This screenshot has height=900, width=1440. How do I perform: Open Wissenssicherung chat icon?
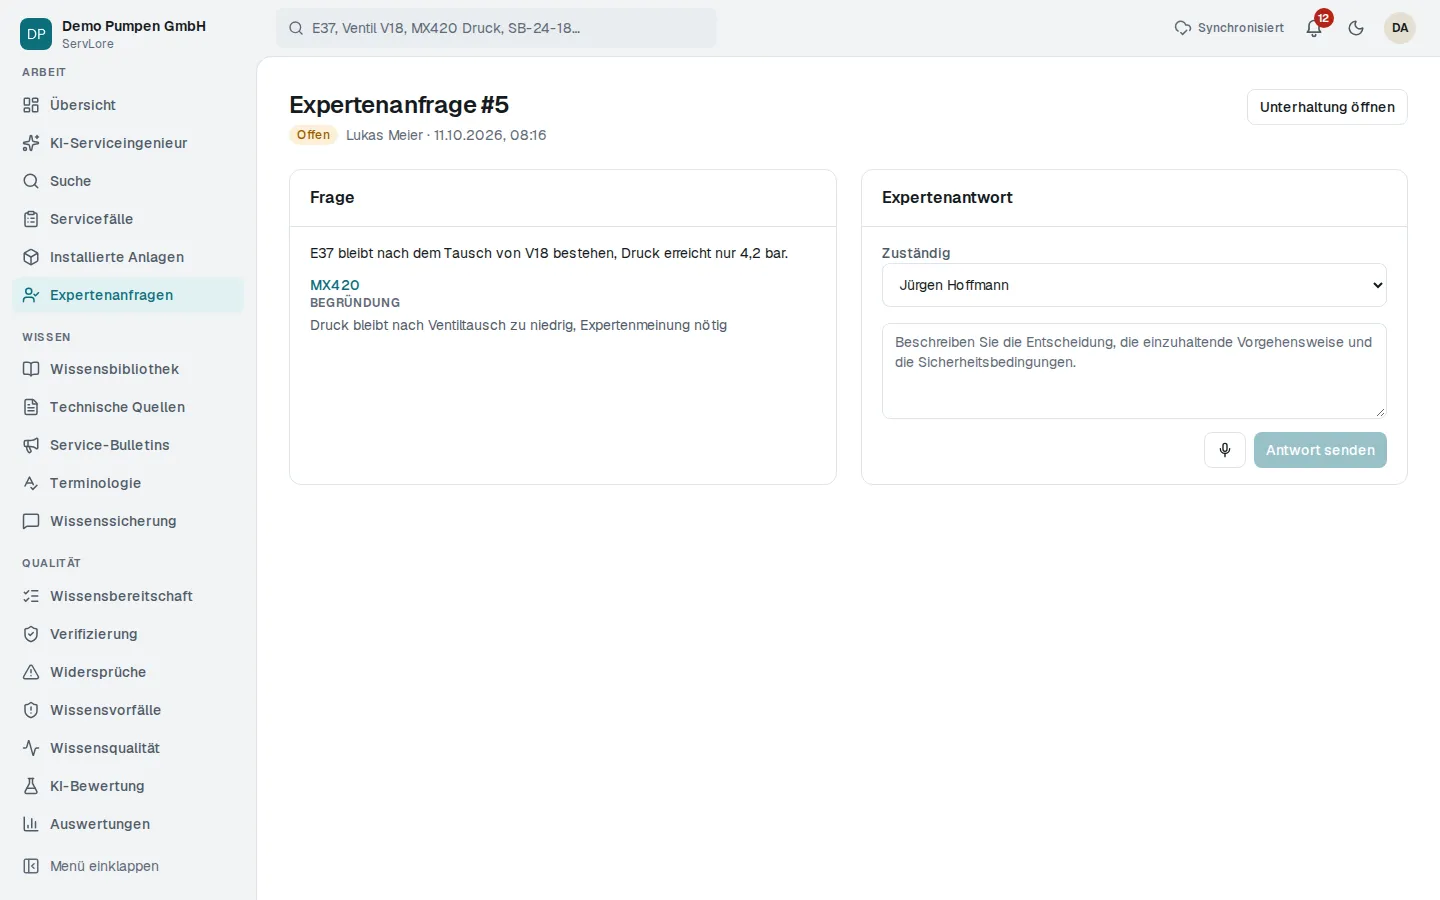tap(31, 521)
